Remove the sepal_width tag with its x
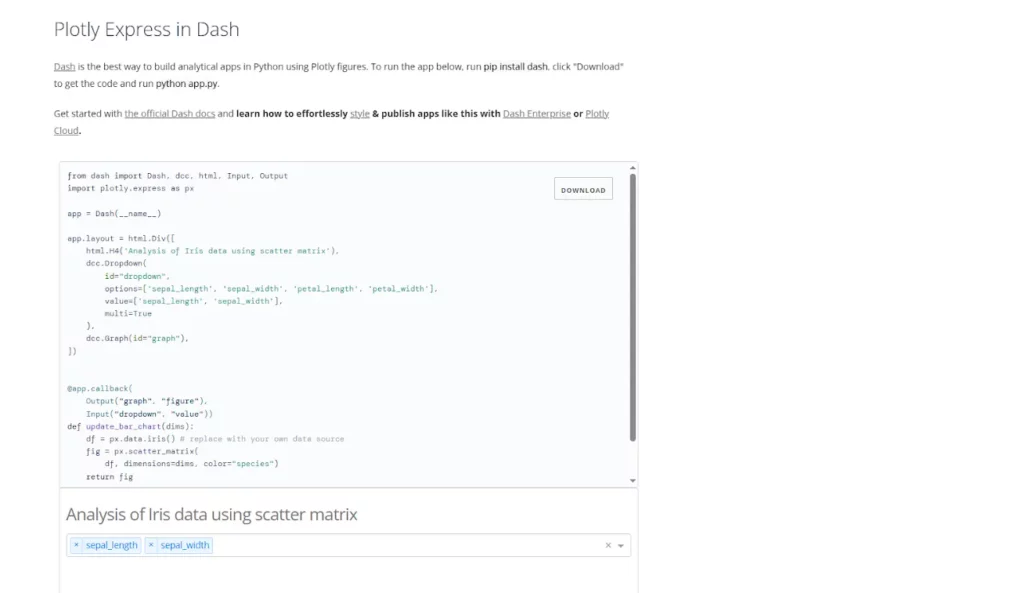Image resolution: width=1024 pixels, height=593 pixels. (x=151, y=545)
